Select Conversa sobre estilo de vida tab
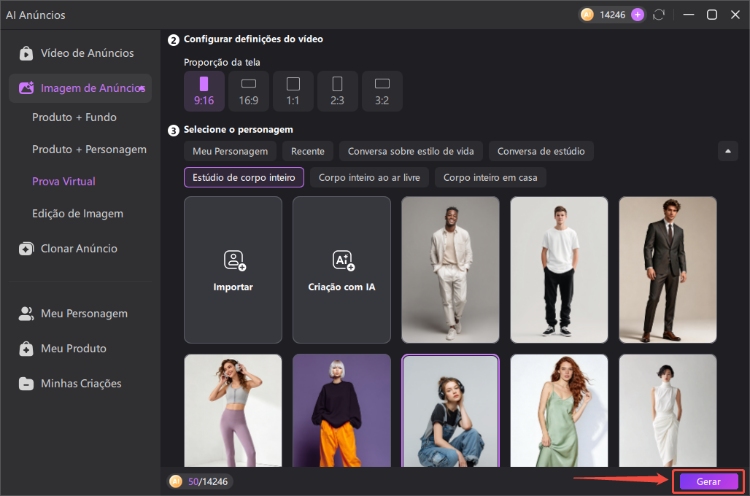Image resolution: width=750 pixels, height=496 pixels. (411, 151)
